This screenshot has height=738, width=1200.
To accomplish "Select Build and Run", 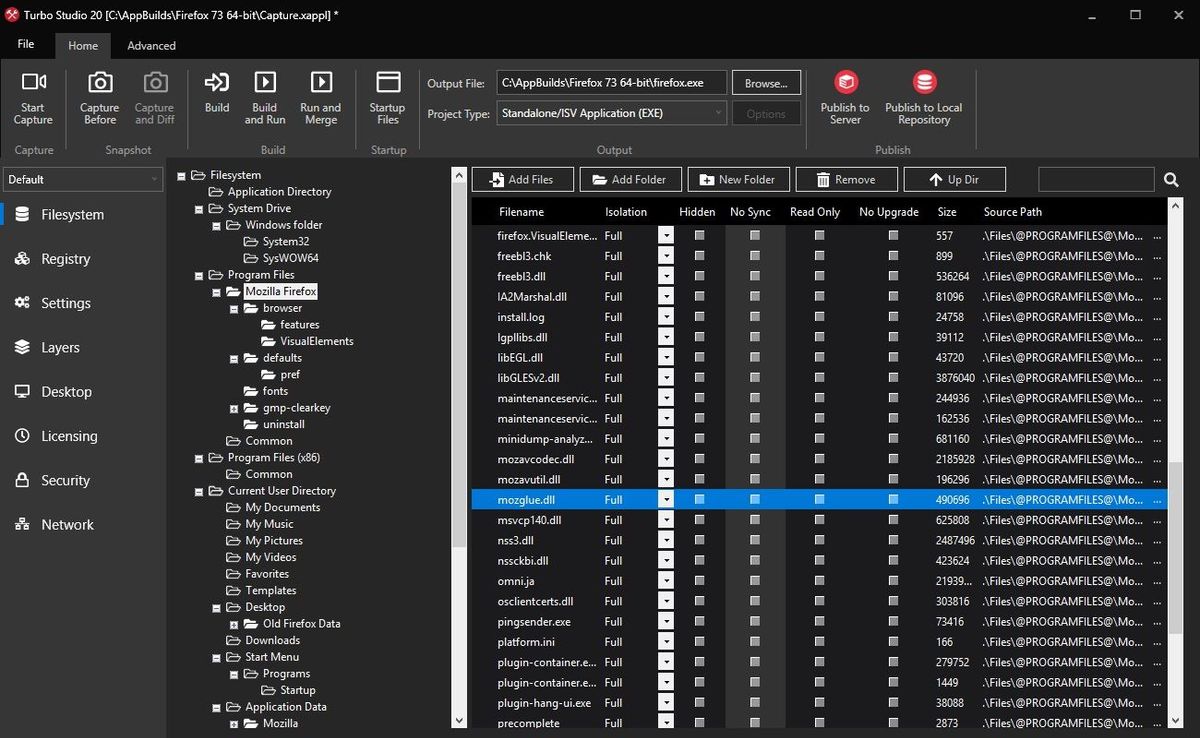I will coord(264,90).
